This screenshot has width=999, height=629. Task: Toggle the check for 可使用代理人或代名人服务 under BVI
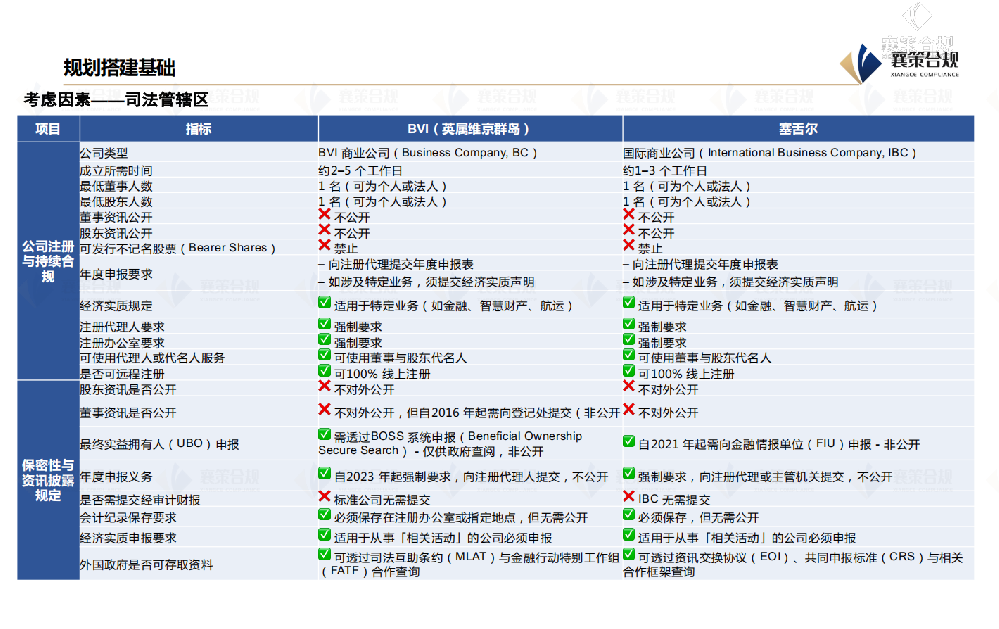(325, 355)
